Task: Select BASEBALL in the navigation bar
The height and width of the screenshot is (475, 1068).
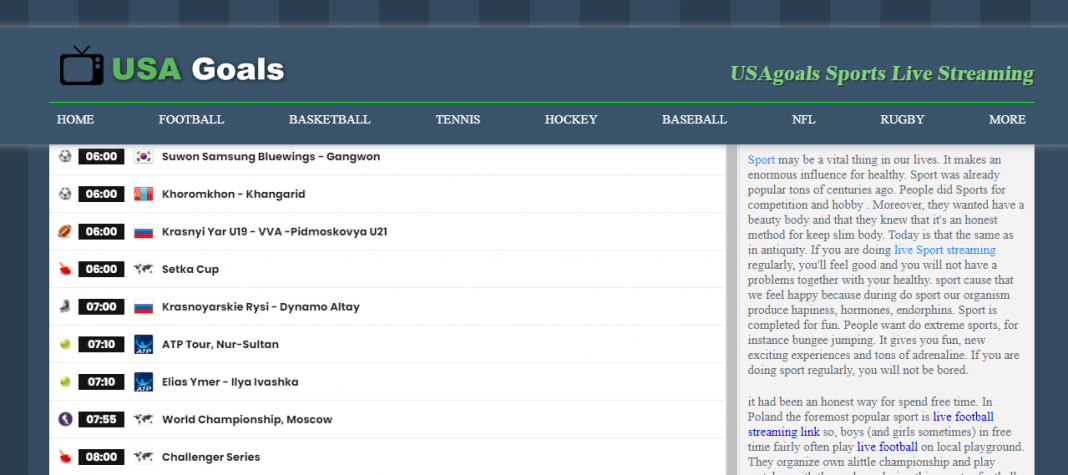Action: [x=694, y=119]
